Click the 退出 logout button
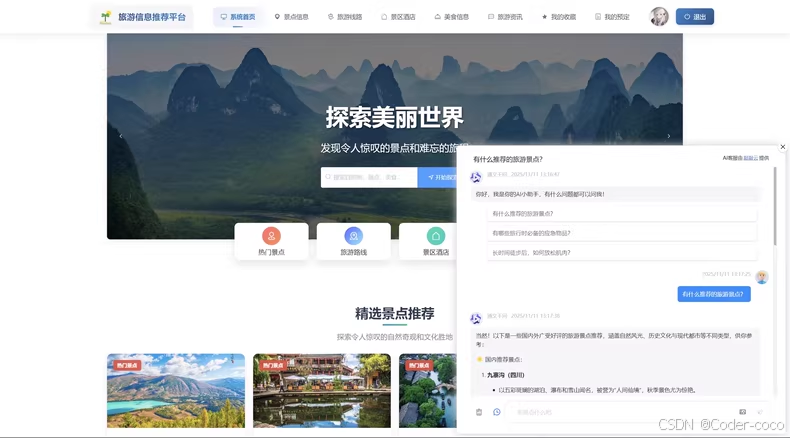Image resolution: width=790 pixels, height=438 pixels. (695, 17)
